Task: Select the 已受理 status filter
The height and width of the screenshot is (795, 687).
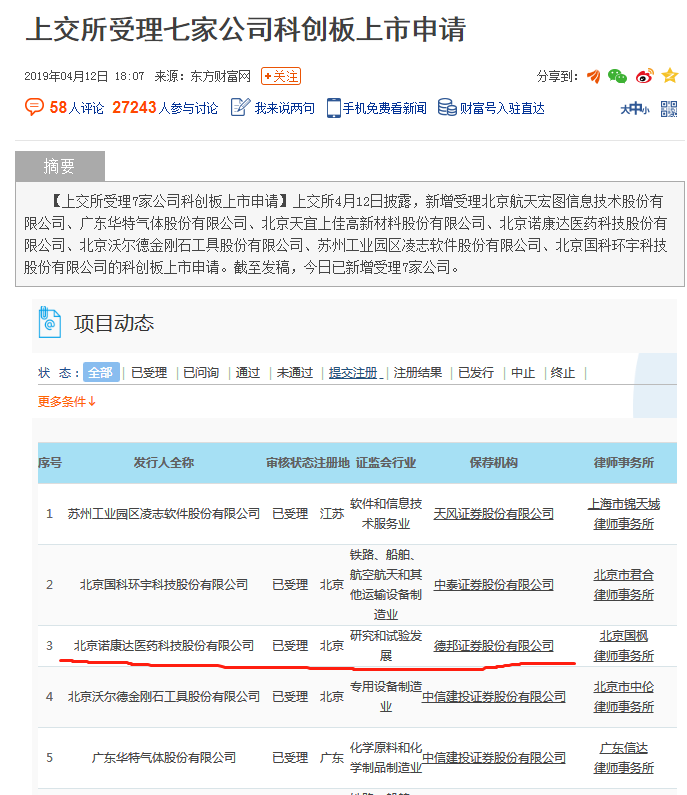Action: [149, 373]
